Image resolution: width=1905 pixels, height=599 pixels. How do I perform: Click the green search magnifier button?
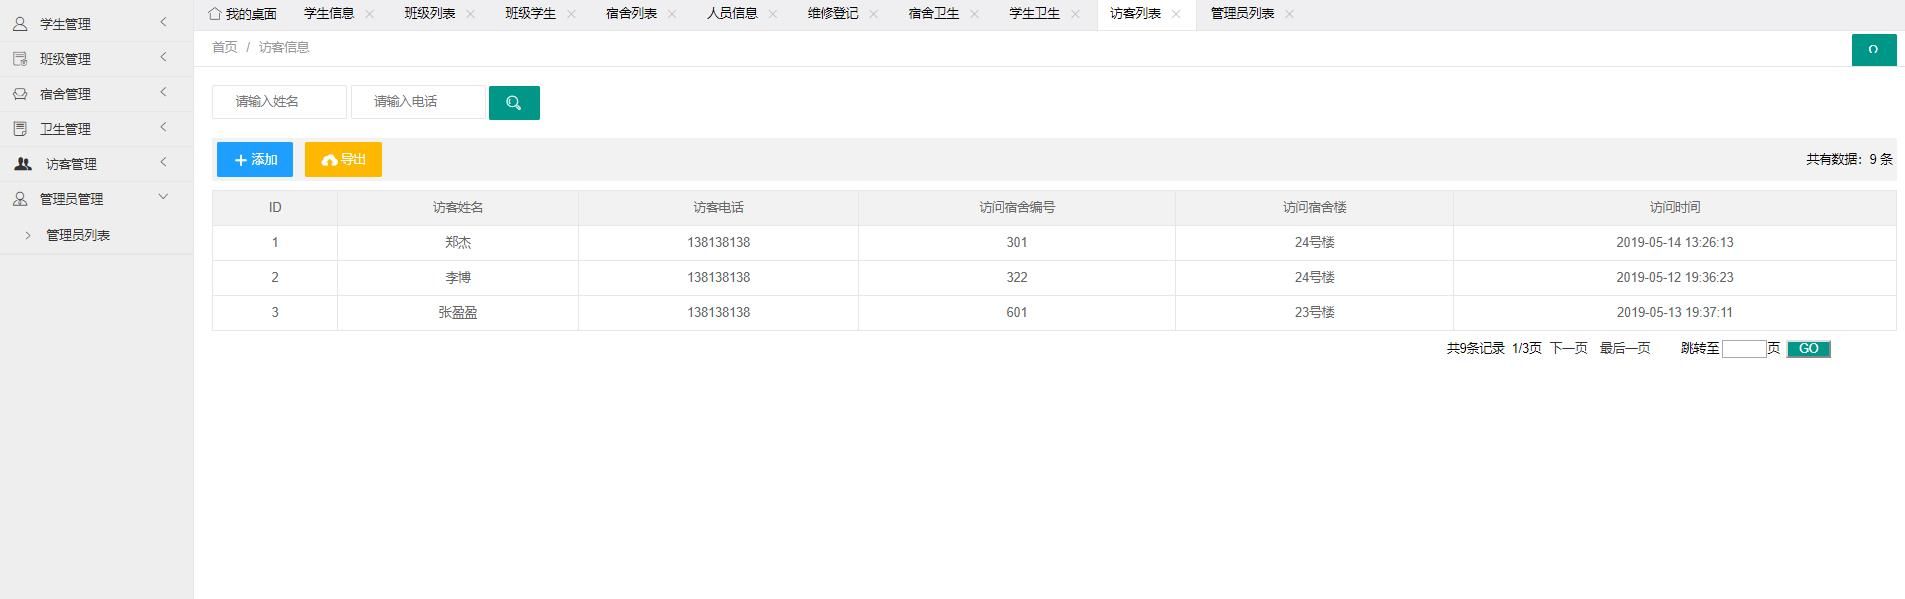[514, 102]
